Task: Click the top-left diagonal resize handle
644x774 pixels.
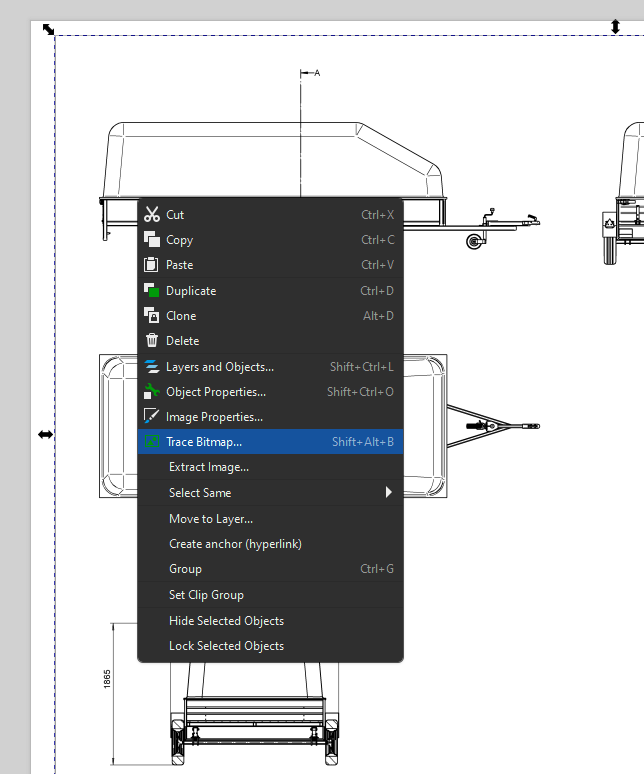Action: click(x=48, y=29)
